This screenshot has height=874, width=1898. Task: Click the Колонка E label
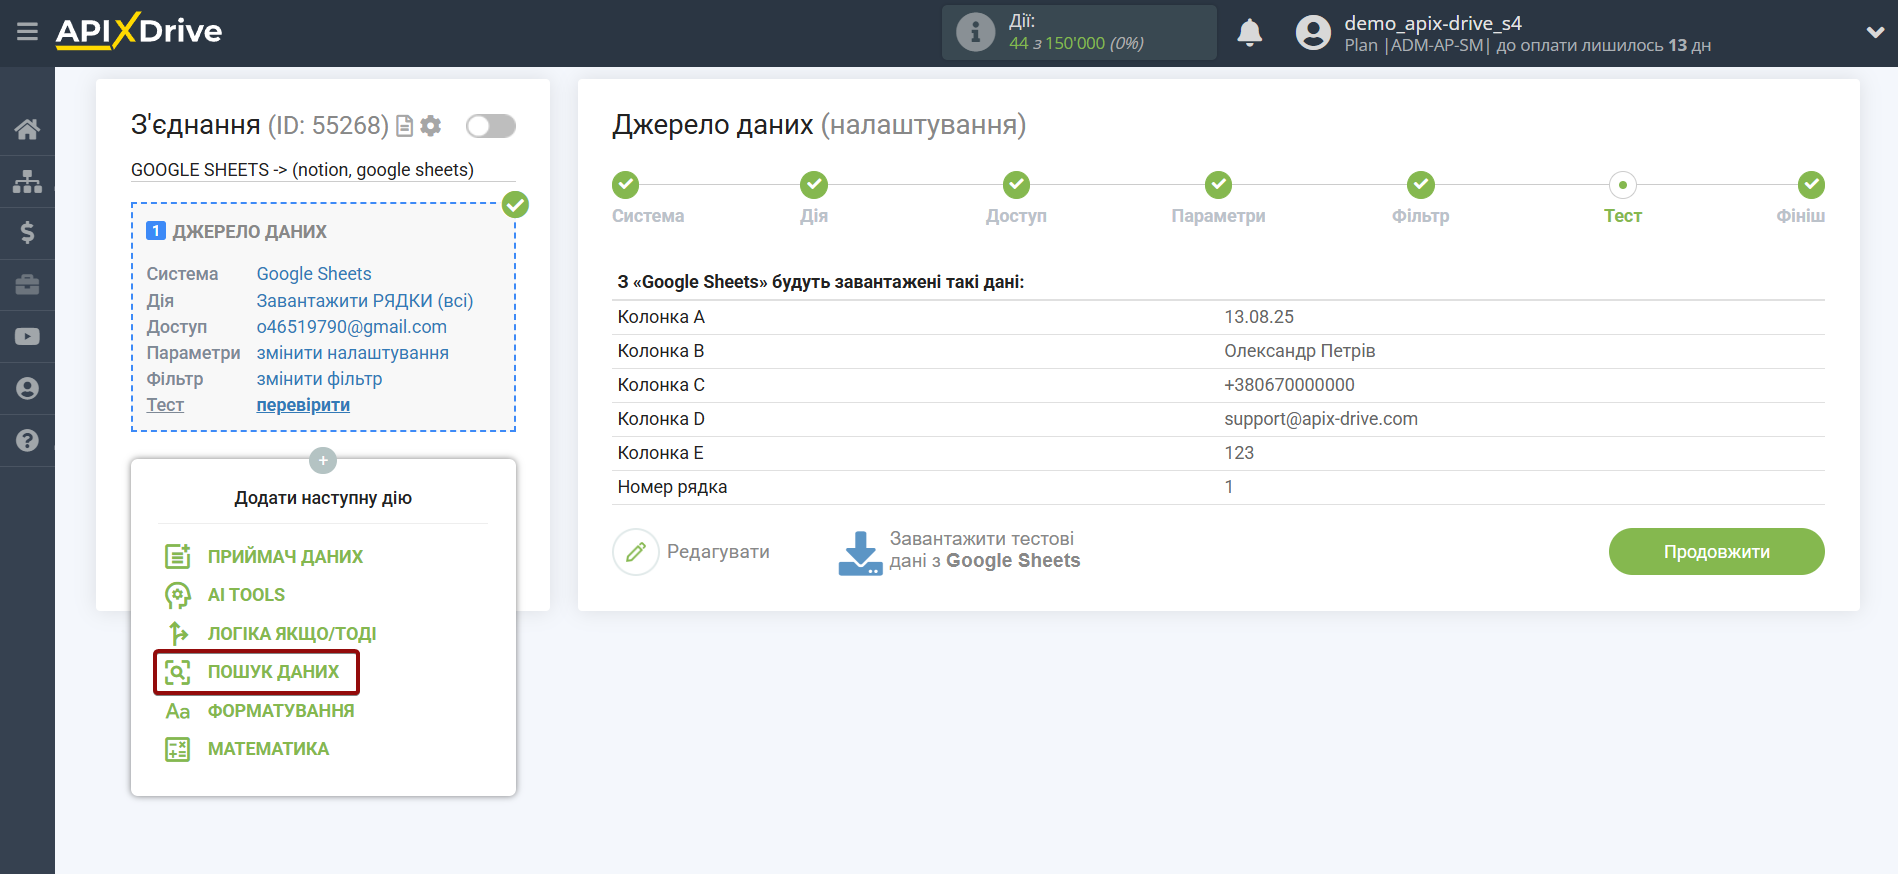tap(661, 453)
